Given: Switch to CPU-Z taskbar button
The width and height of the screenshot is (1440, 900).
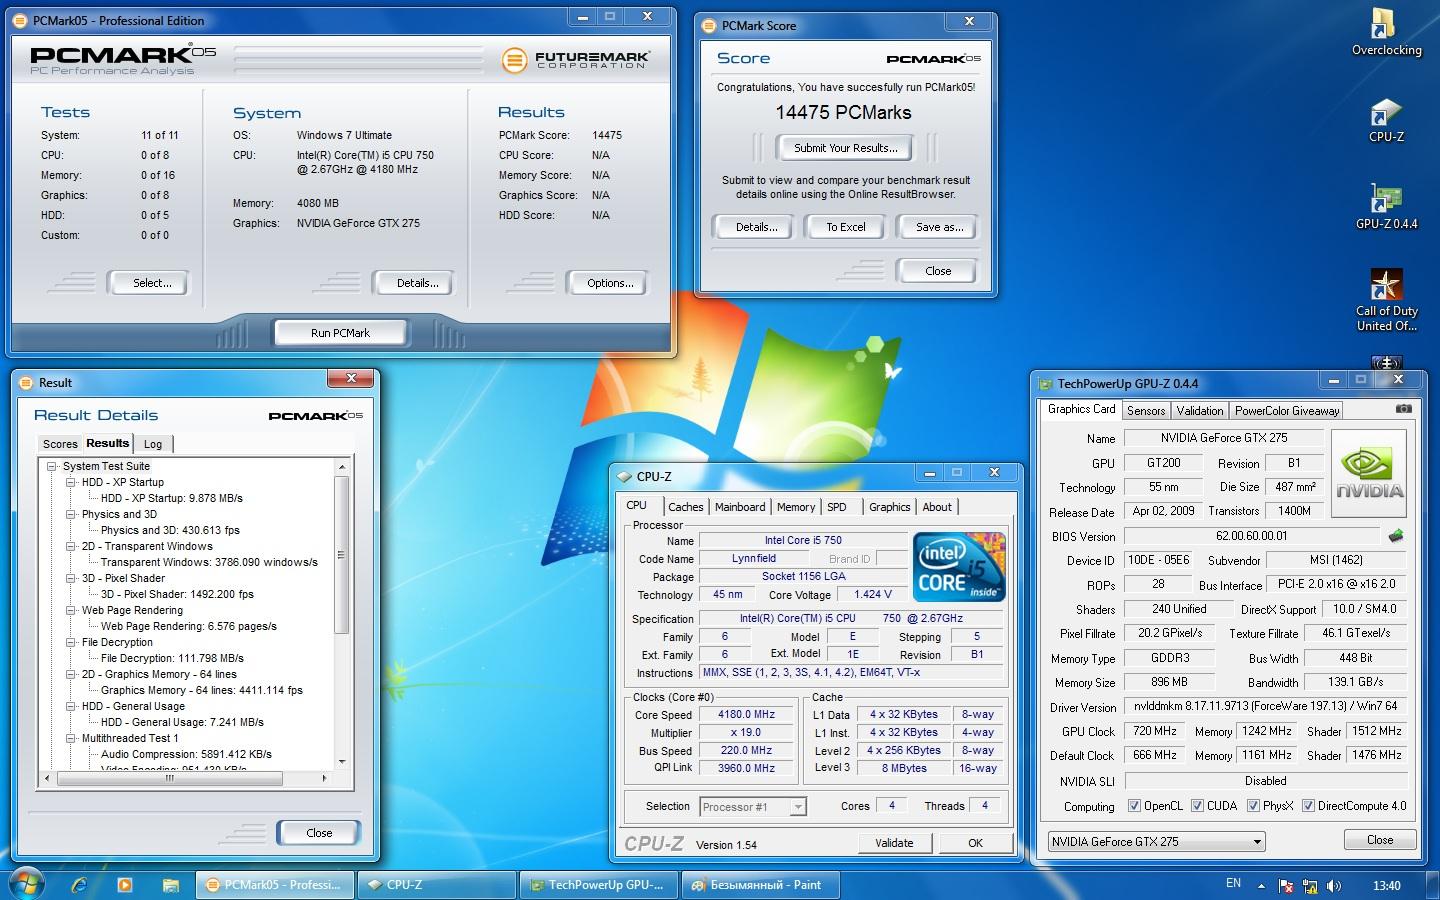Looking at the screenshot, I should [437, 885].
